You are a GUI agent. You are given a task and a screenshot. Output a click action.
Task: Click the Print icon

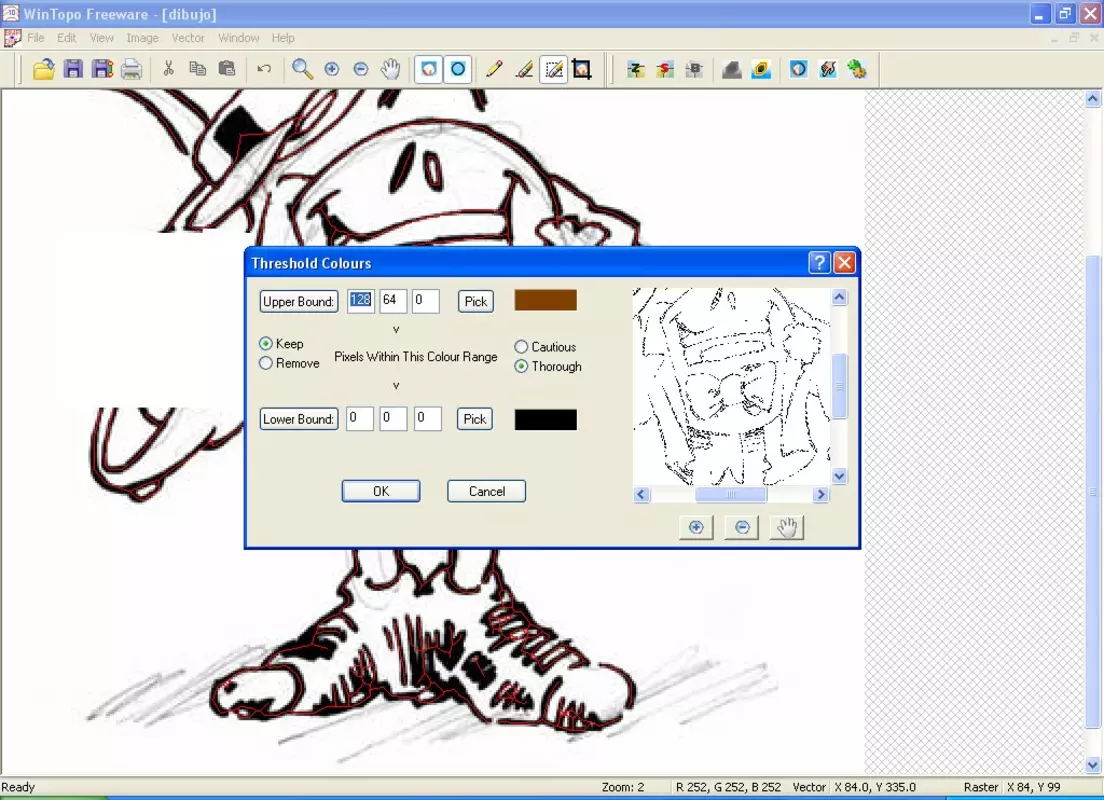click(132, 69)
